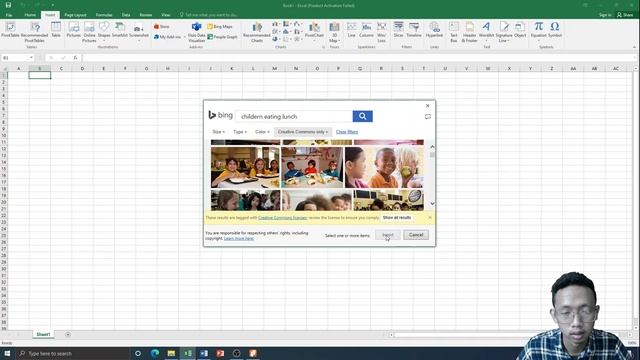Image resolution: width=640 pixels, height=360 pixels.
Task: Insert a Line sparkline
Action: coord(351,30)
